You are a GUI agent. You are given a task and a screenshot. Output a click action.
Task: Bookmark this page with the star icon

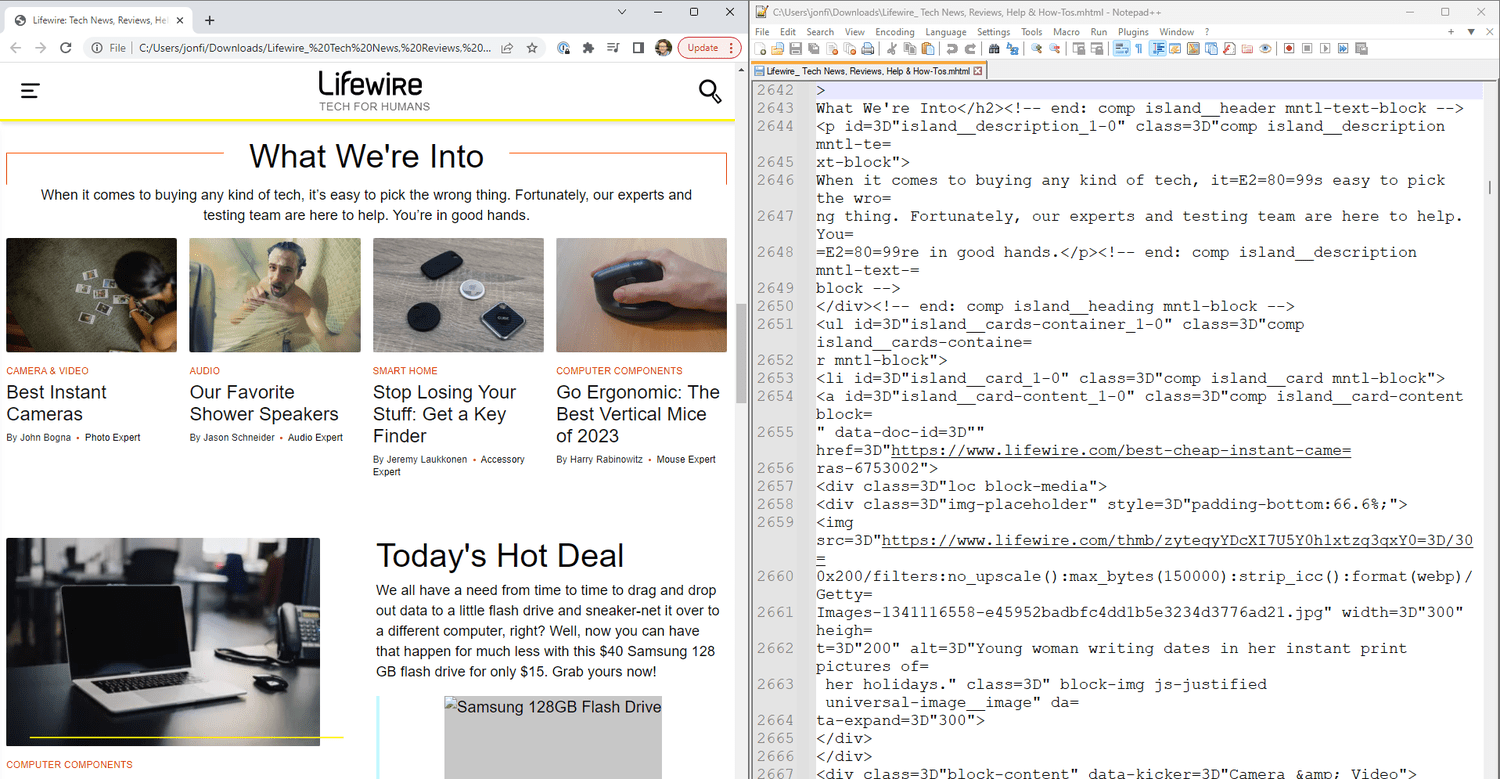pyautogui.click(x=532, y=47)
